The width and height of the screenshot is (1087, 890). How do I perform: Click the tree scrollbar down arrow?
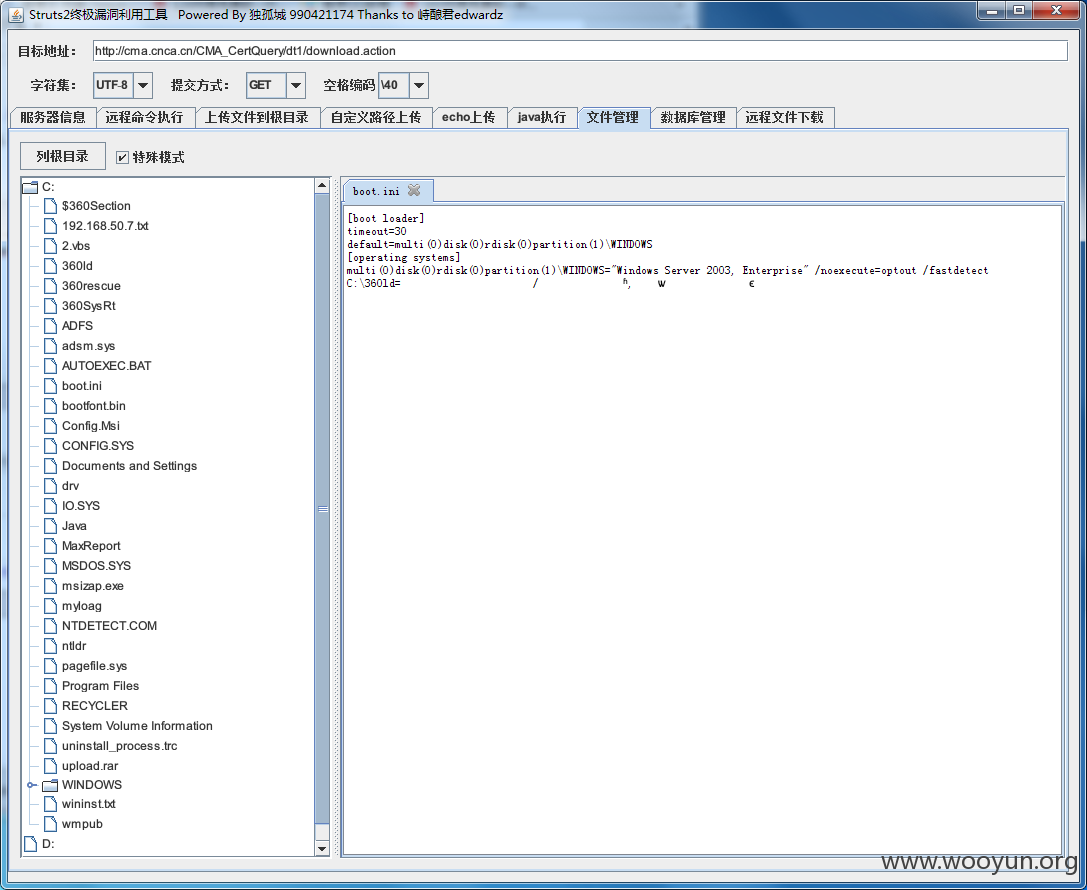click(322, 848)
